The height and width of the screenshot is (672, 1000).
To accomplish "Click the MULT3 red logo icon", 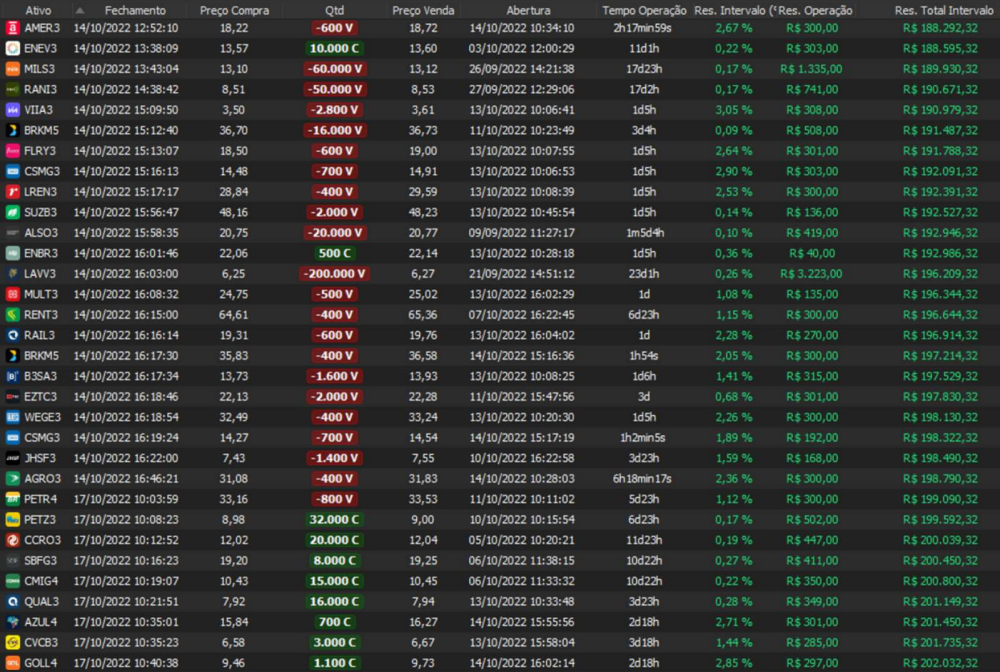I will 12,294.
